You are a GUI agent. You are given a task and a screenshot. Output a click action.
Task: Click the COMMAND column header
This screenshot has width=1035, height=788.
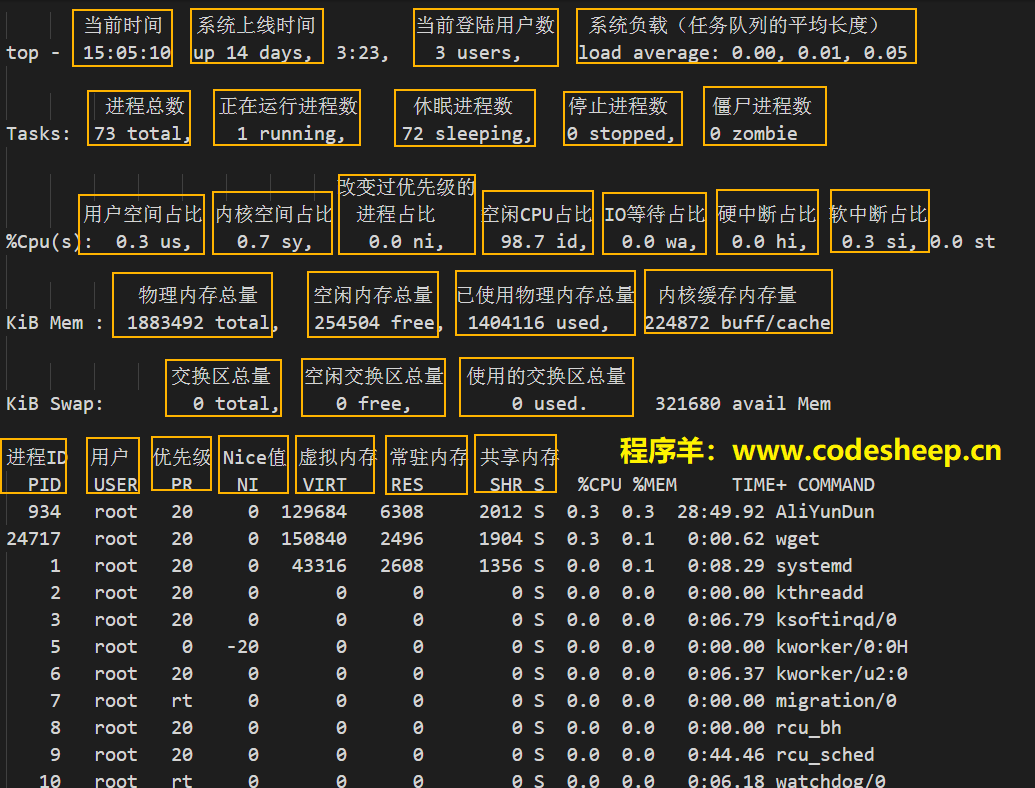(836, 485)
